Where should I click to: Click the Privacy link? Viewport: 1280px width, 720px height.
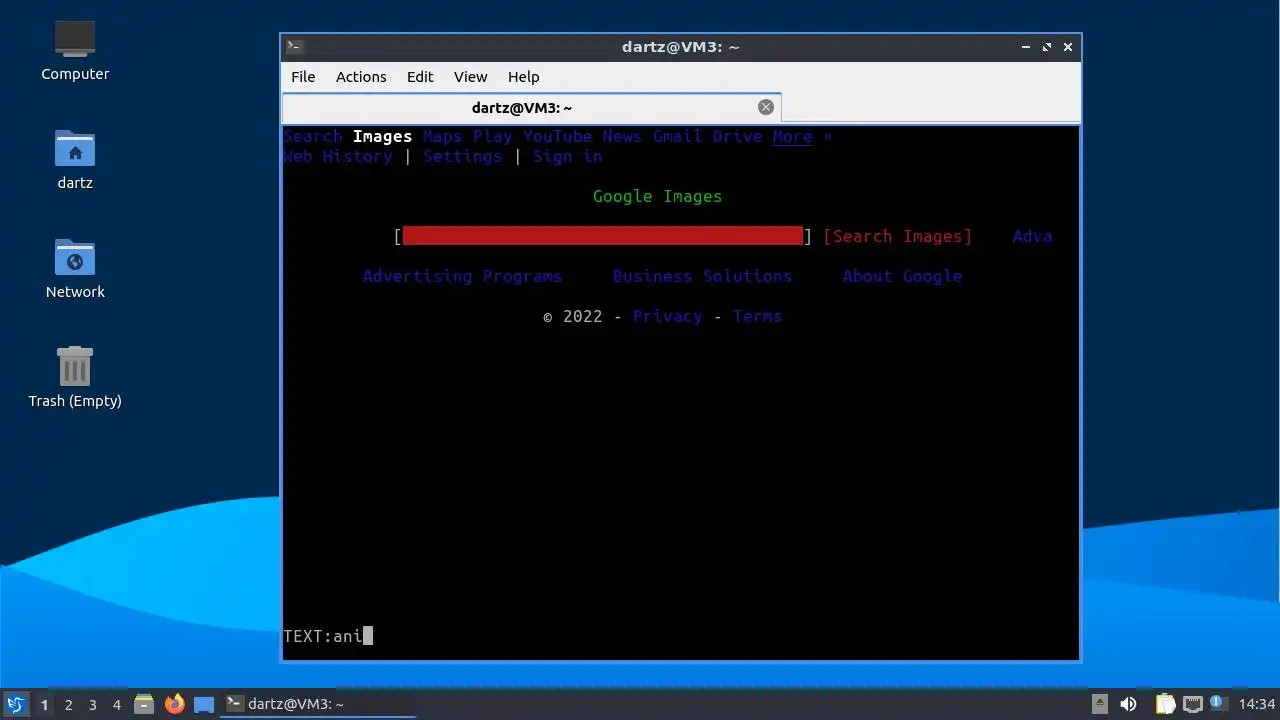click(x=667, y=316)
